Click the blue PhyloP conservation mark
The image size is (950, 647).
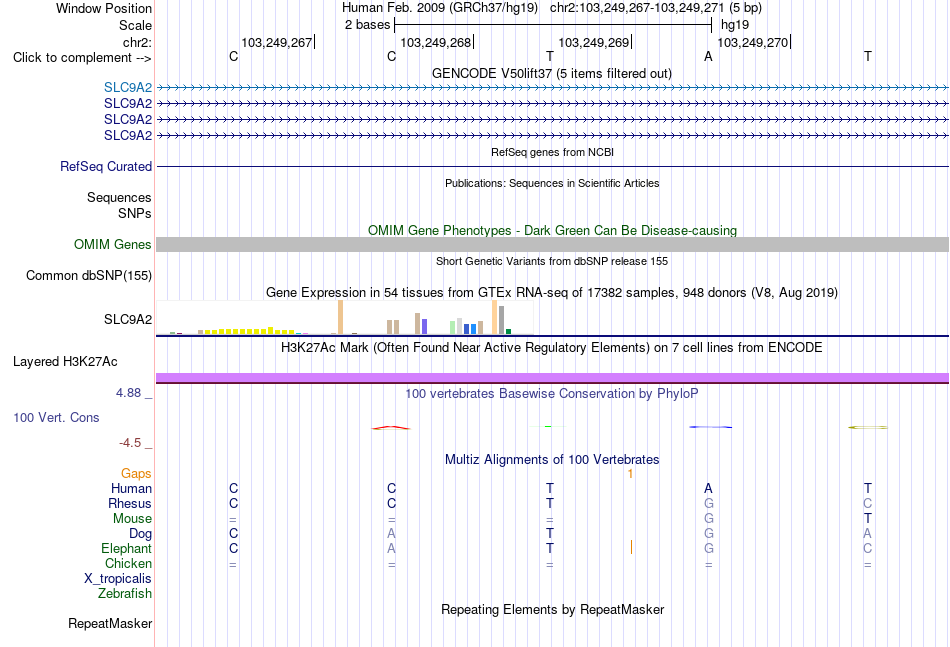[x=710, y=427]
